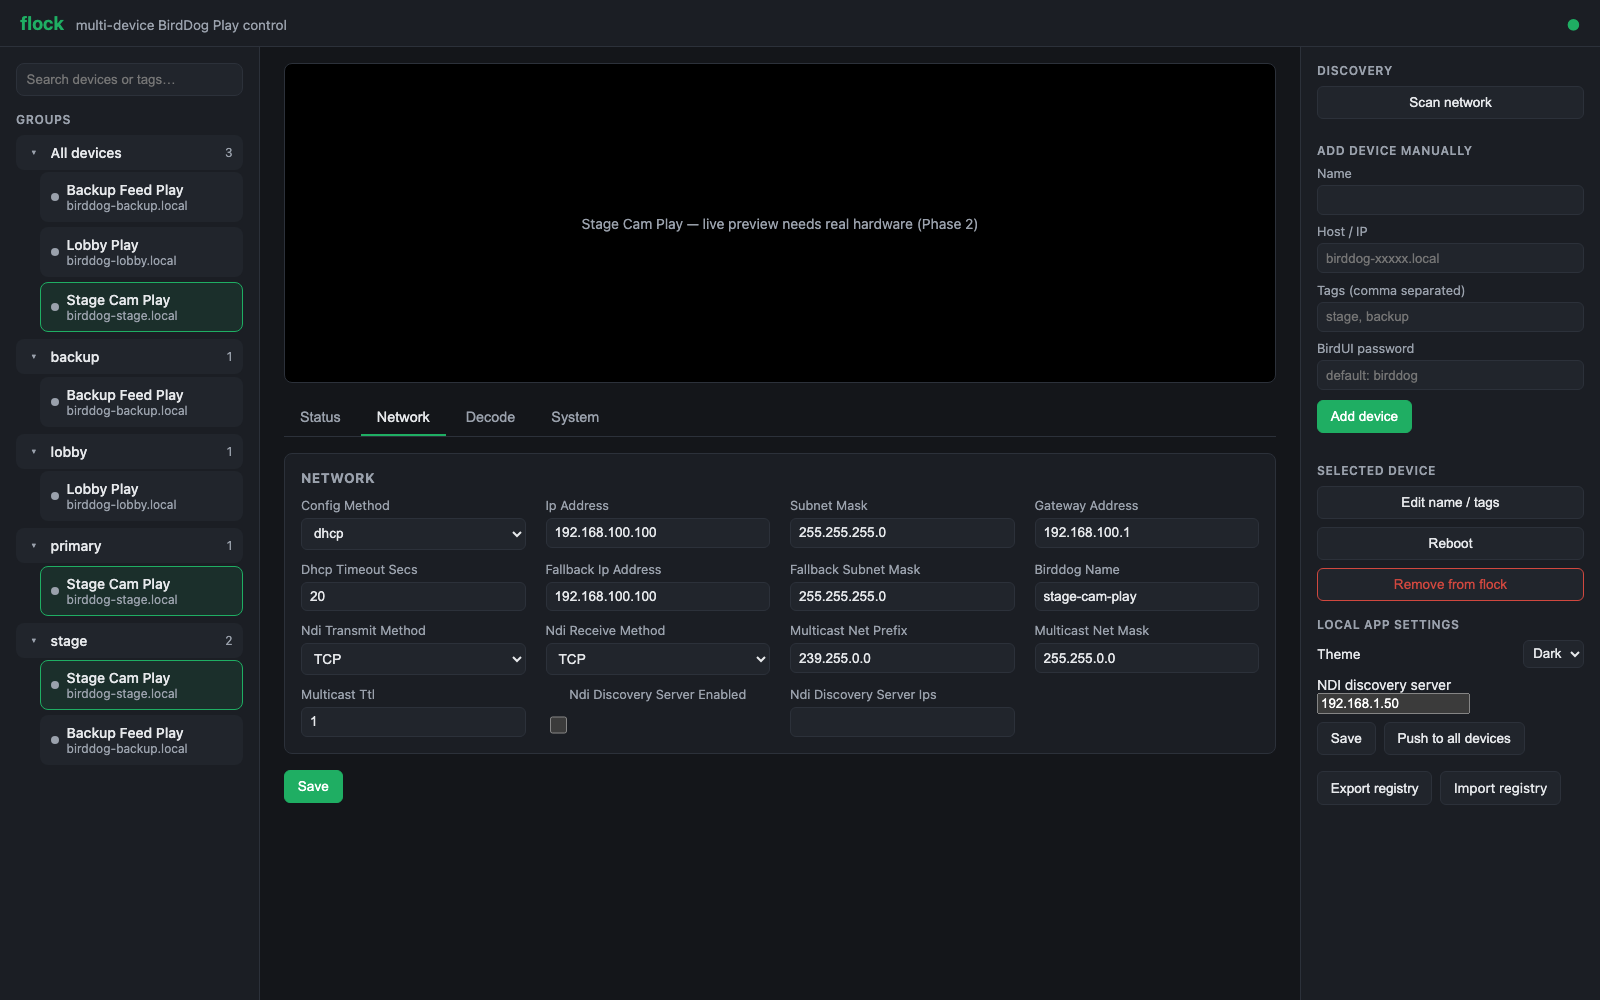Click the Tags comma separated field
The height and width of the screenshot is (1000, 1600).
[x=1450, y=317]
